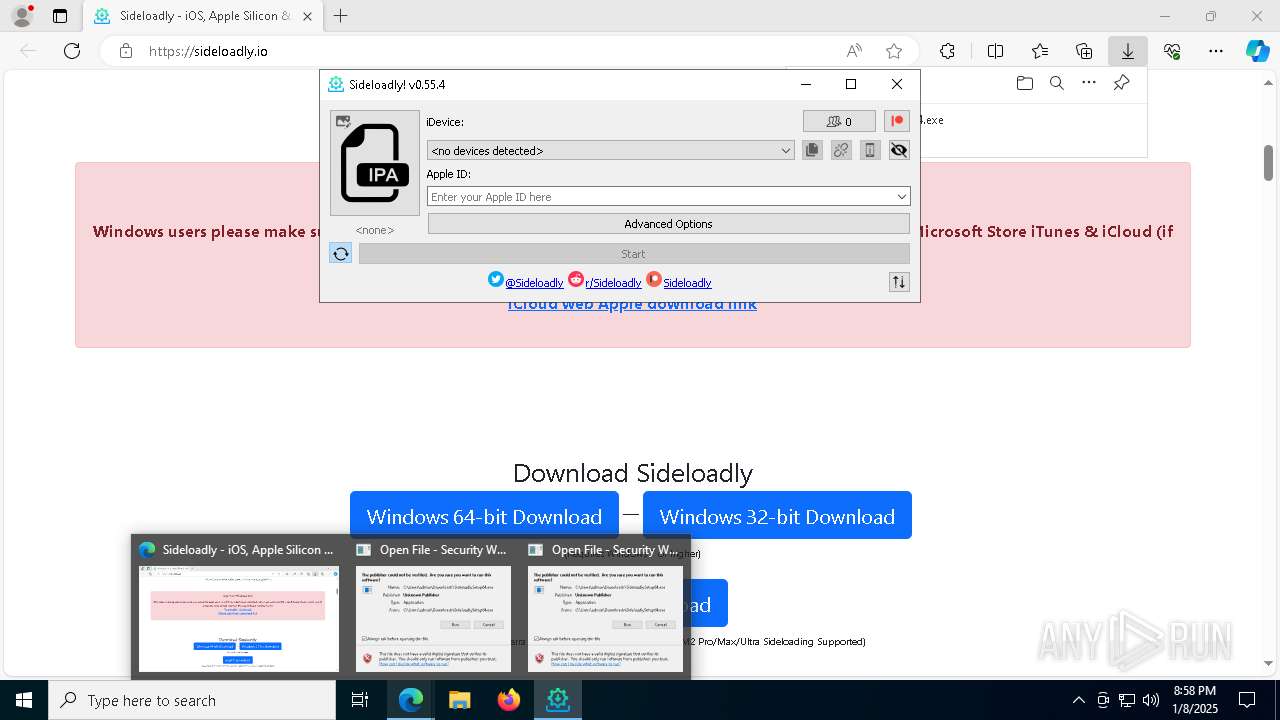Open the volume control in the tray
Viewport: 1280px width, 720px height.
1151,700
